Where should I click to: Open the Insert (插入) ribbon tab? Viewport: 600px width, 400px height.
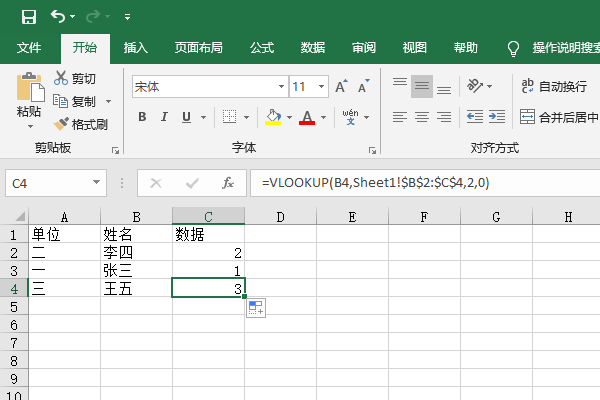click(x=136, y=47)
